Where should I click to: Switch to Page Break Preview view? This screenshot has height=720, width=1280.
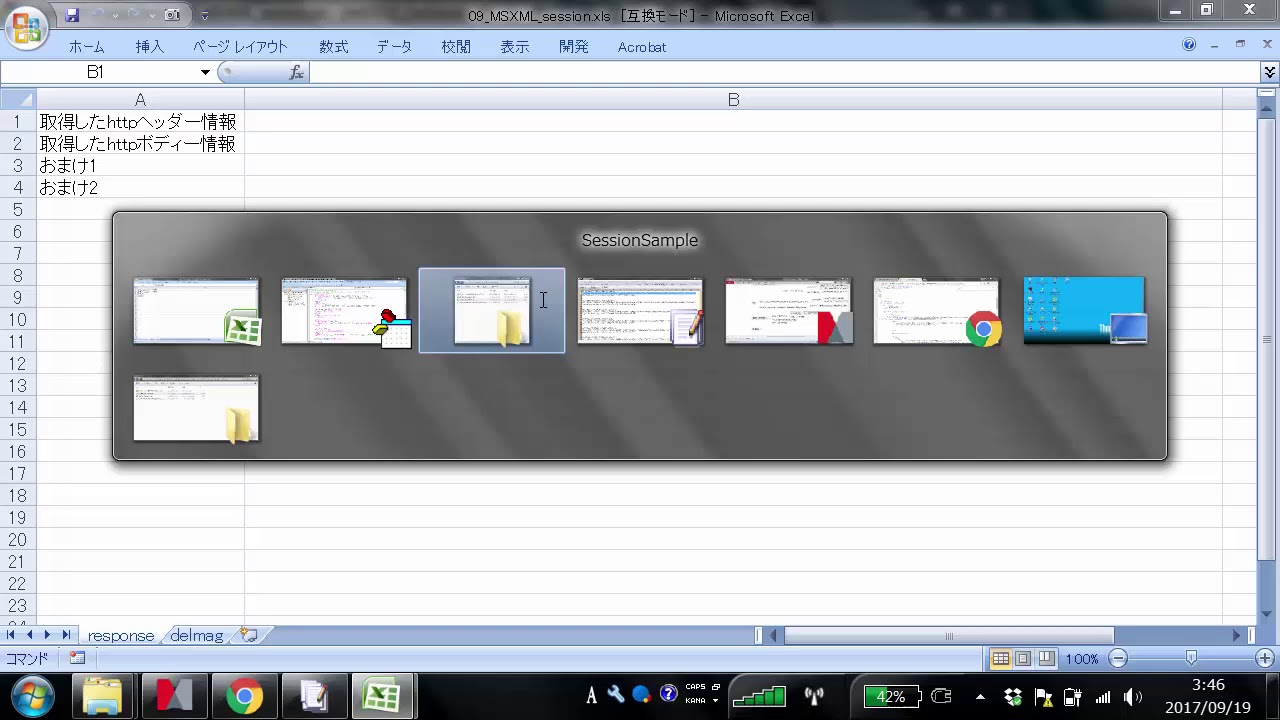tap(1046, 658)
